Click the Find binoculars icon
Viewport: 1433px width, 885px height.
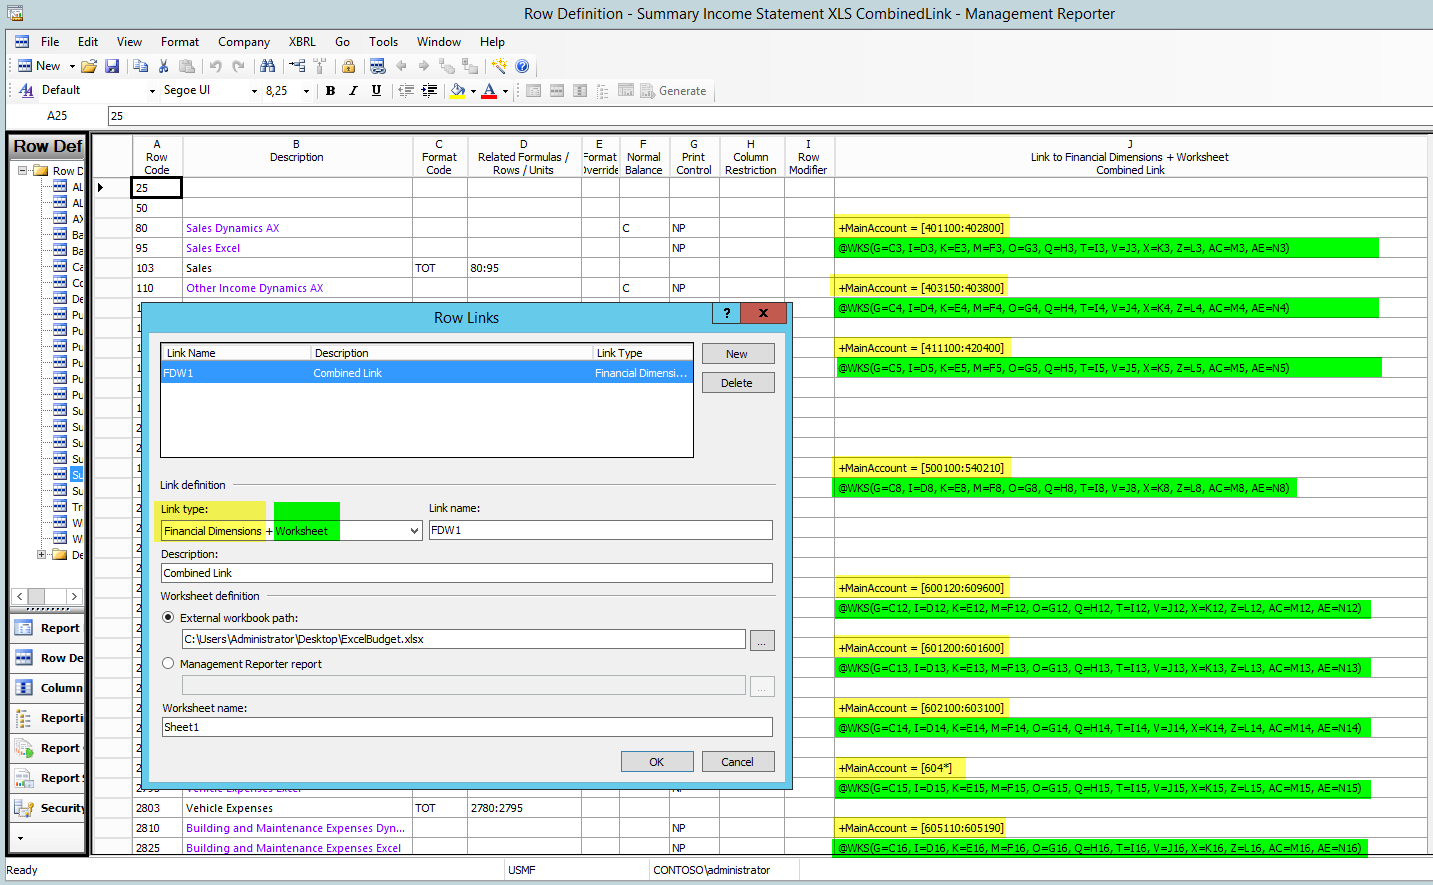pyautogui.click(x=267, y=66)
